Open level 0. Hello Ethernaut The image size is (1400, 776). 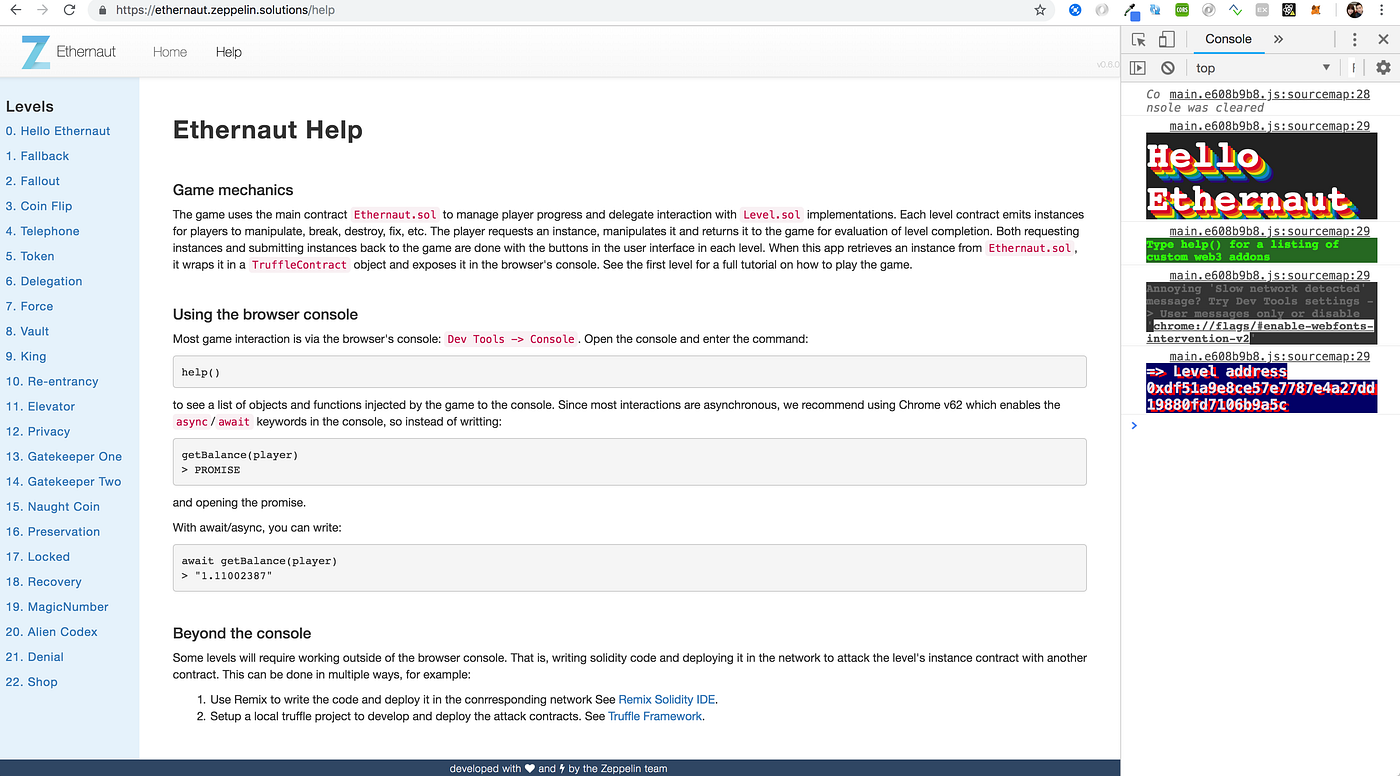point(58,131)
